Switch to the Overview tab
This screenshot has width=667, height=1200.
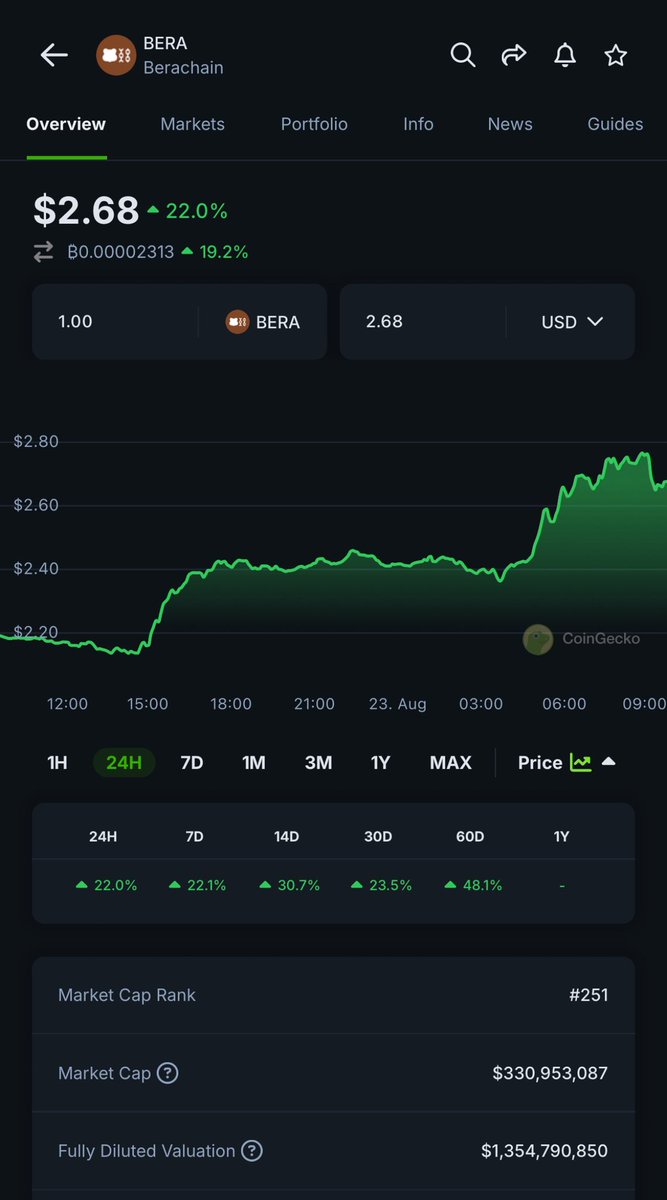(x=66, y=124)
